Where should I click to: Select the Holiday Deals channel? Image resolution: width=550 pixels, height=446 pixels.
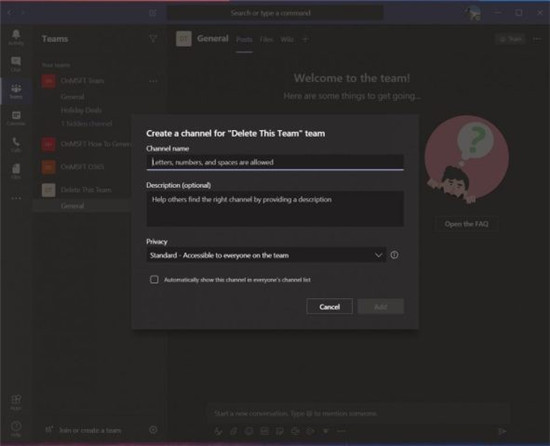click(x=81, y=110)
